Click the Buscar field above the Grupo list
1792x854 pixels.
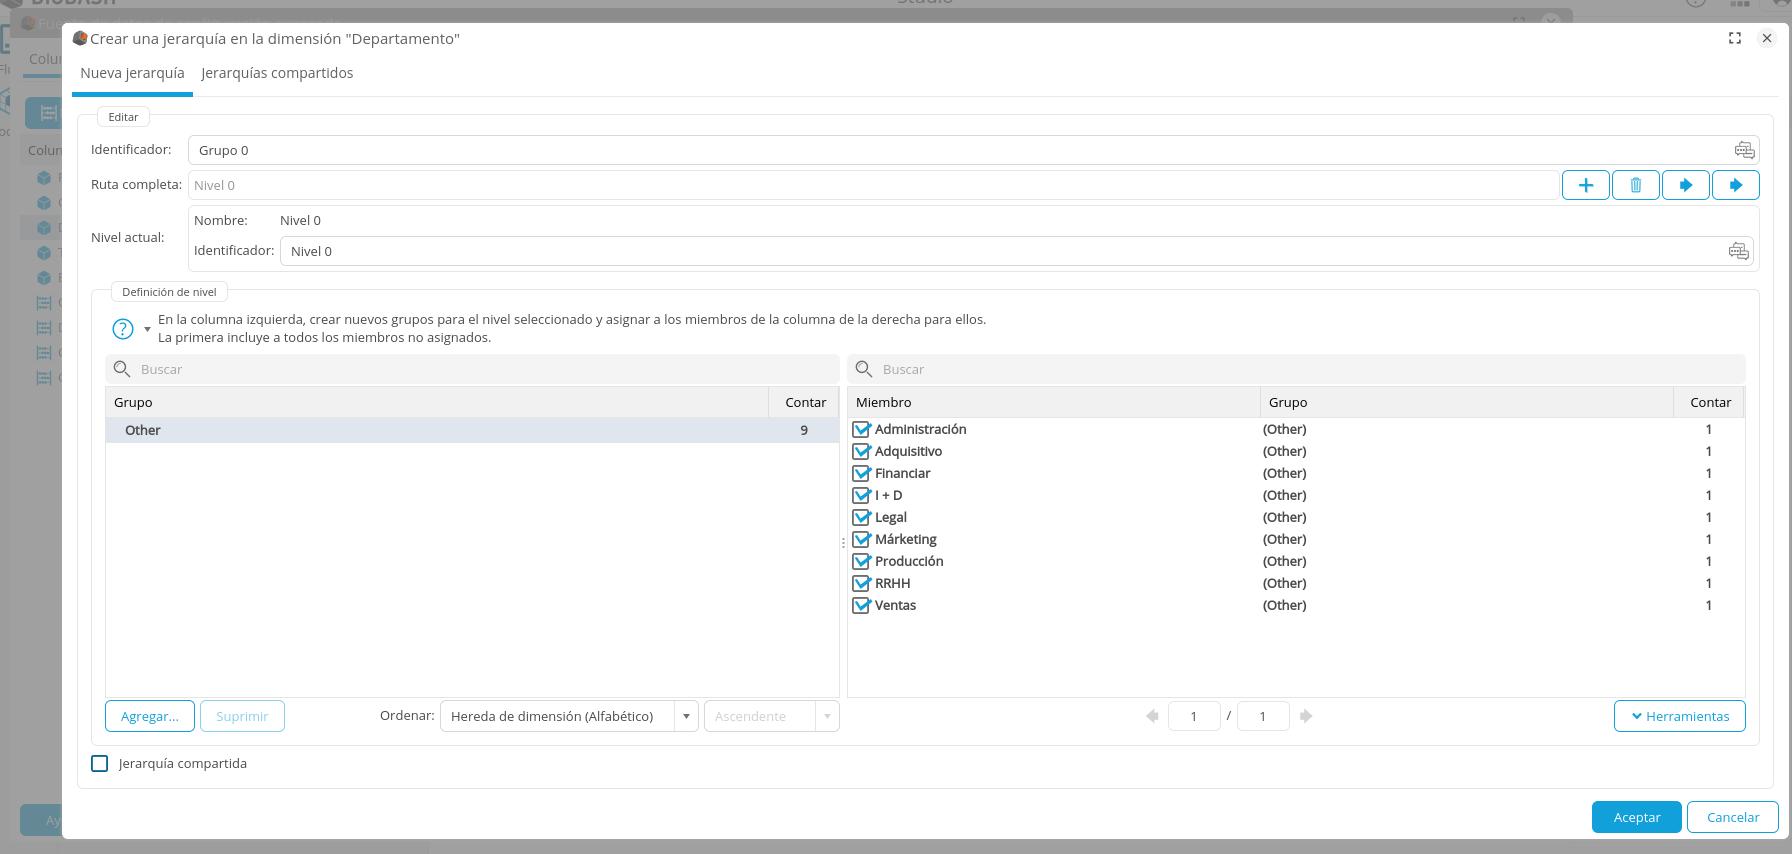[x=480, y=369]
